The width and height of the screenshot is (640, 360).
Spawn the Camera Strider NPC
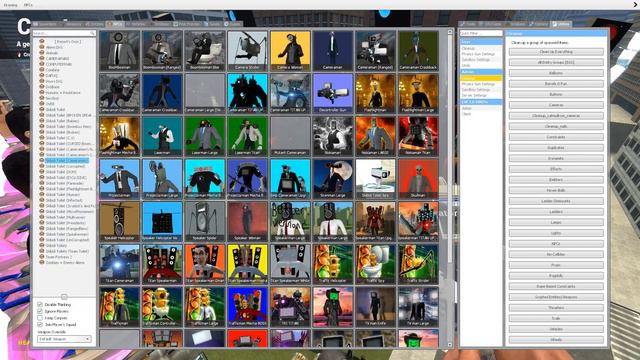[x=247, y=51]
